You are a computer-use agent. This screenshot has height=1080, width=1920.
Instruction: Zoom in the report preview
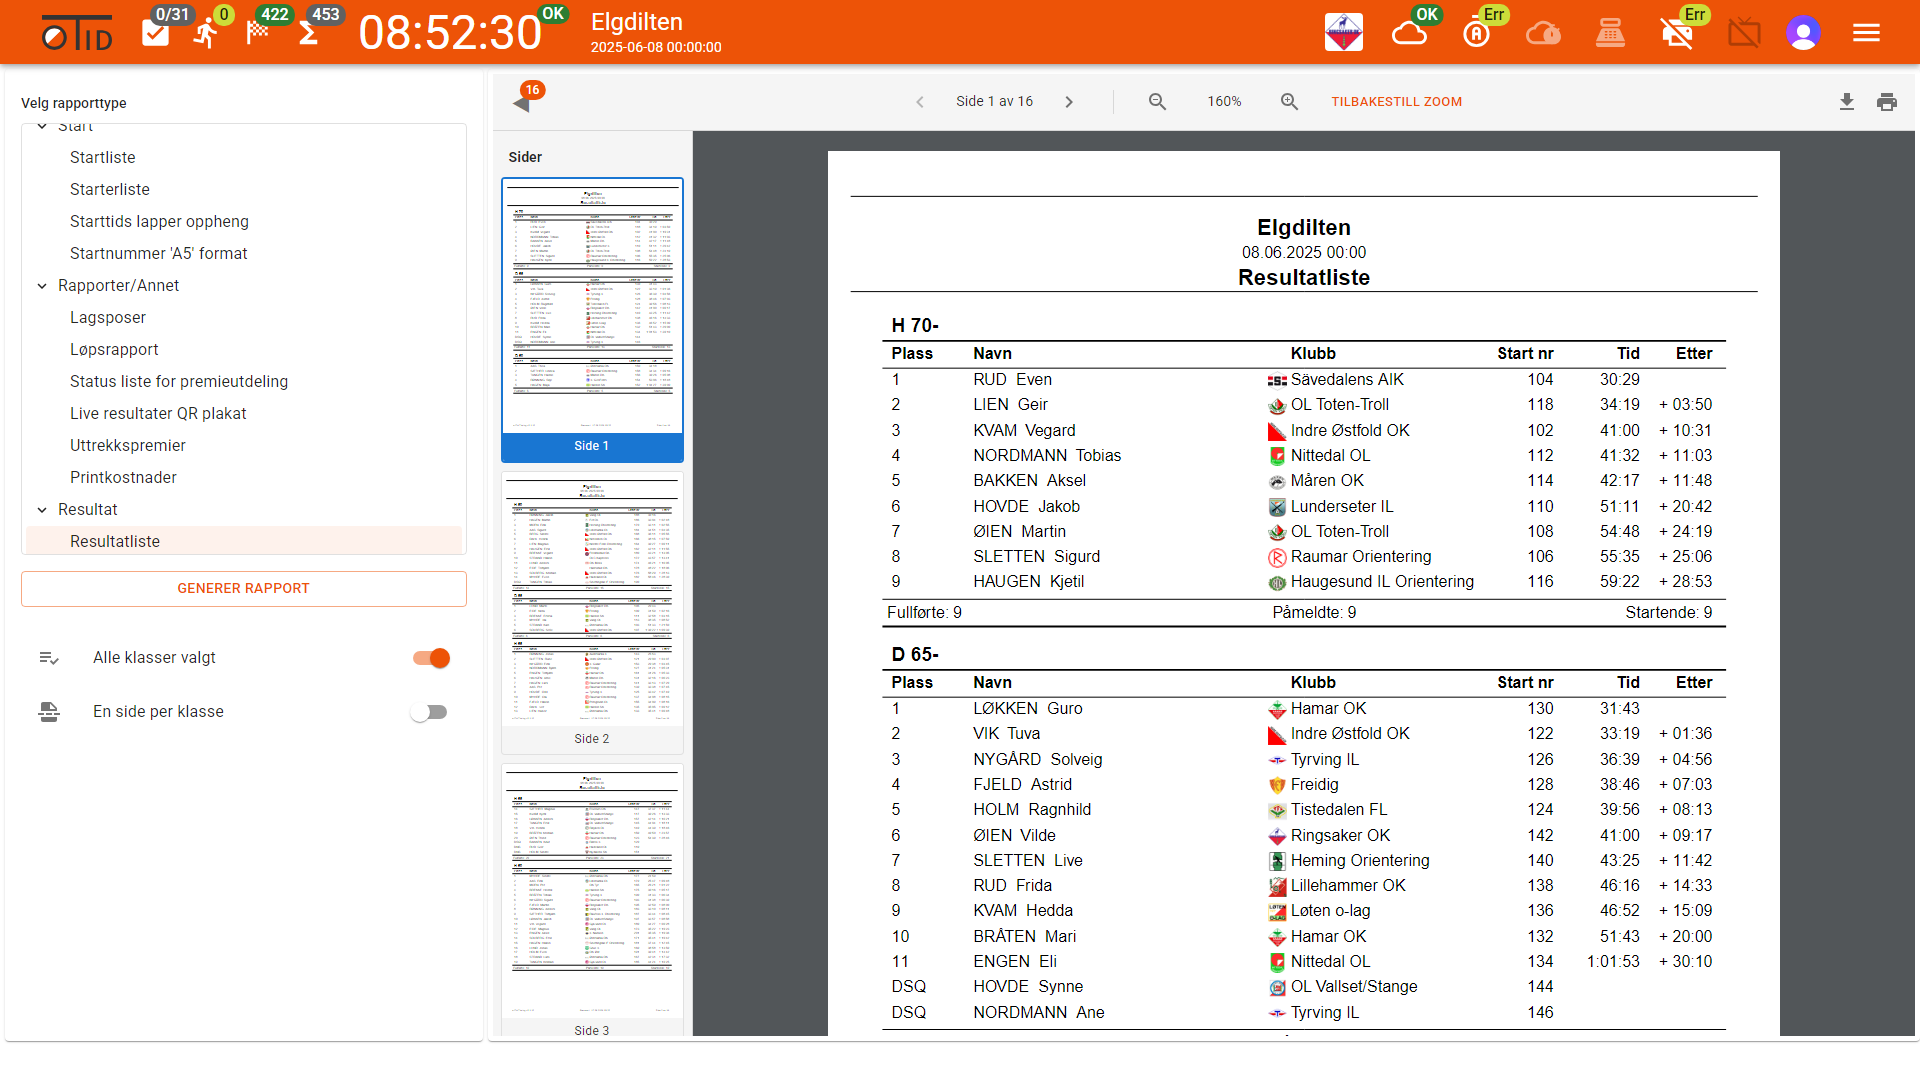point(1289,101)
